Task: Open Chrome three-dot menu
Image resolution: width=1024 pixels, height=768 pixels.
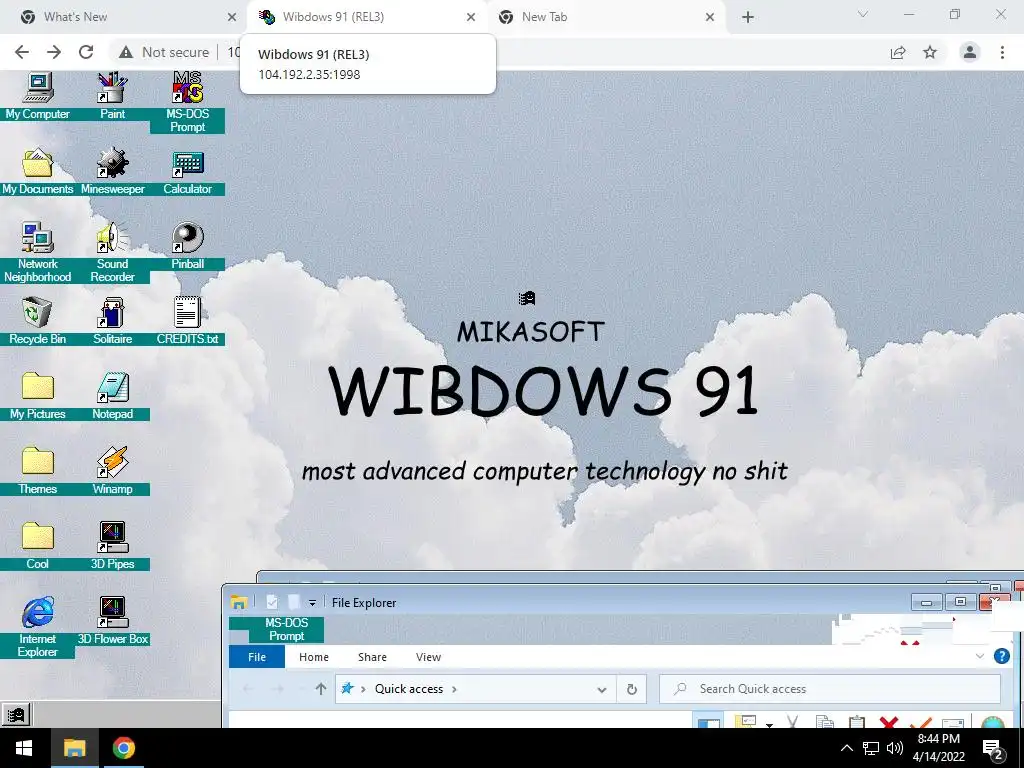Action: 1002,52
